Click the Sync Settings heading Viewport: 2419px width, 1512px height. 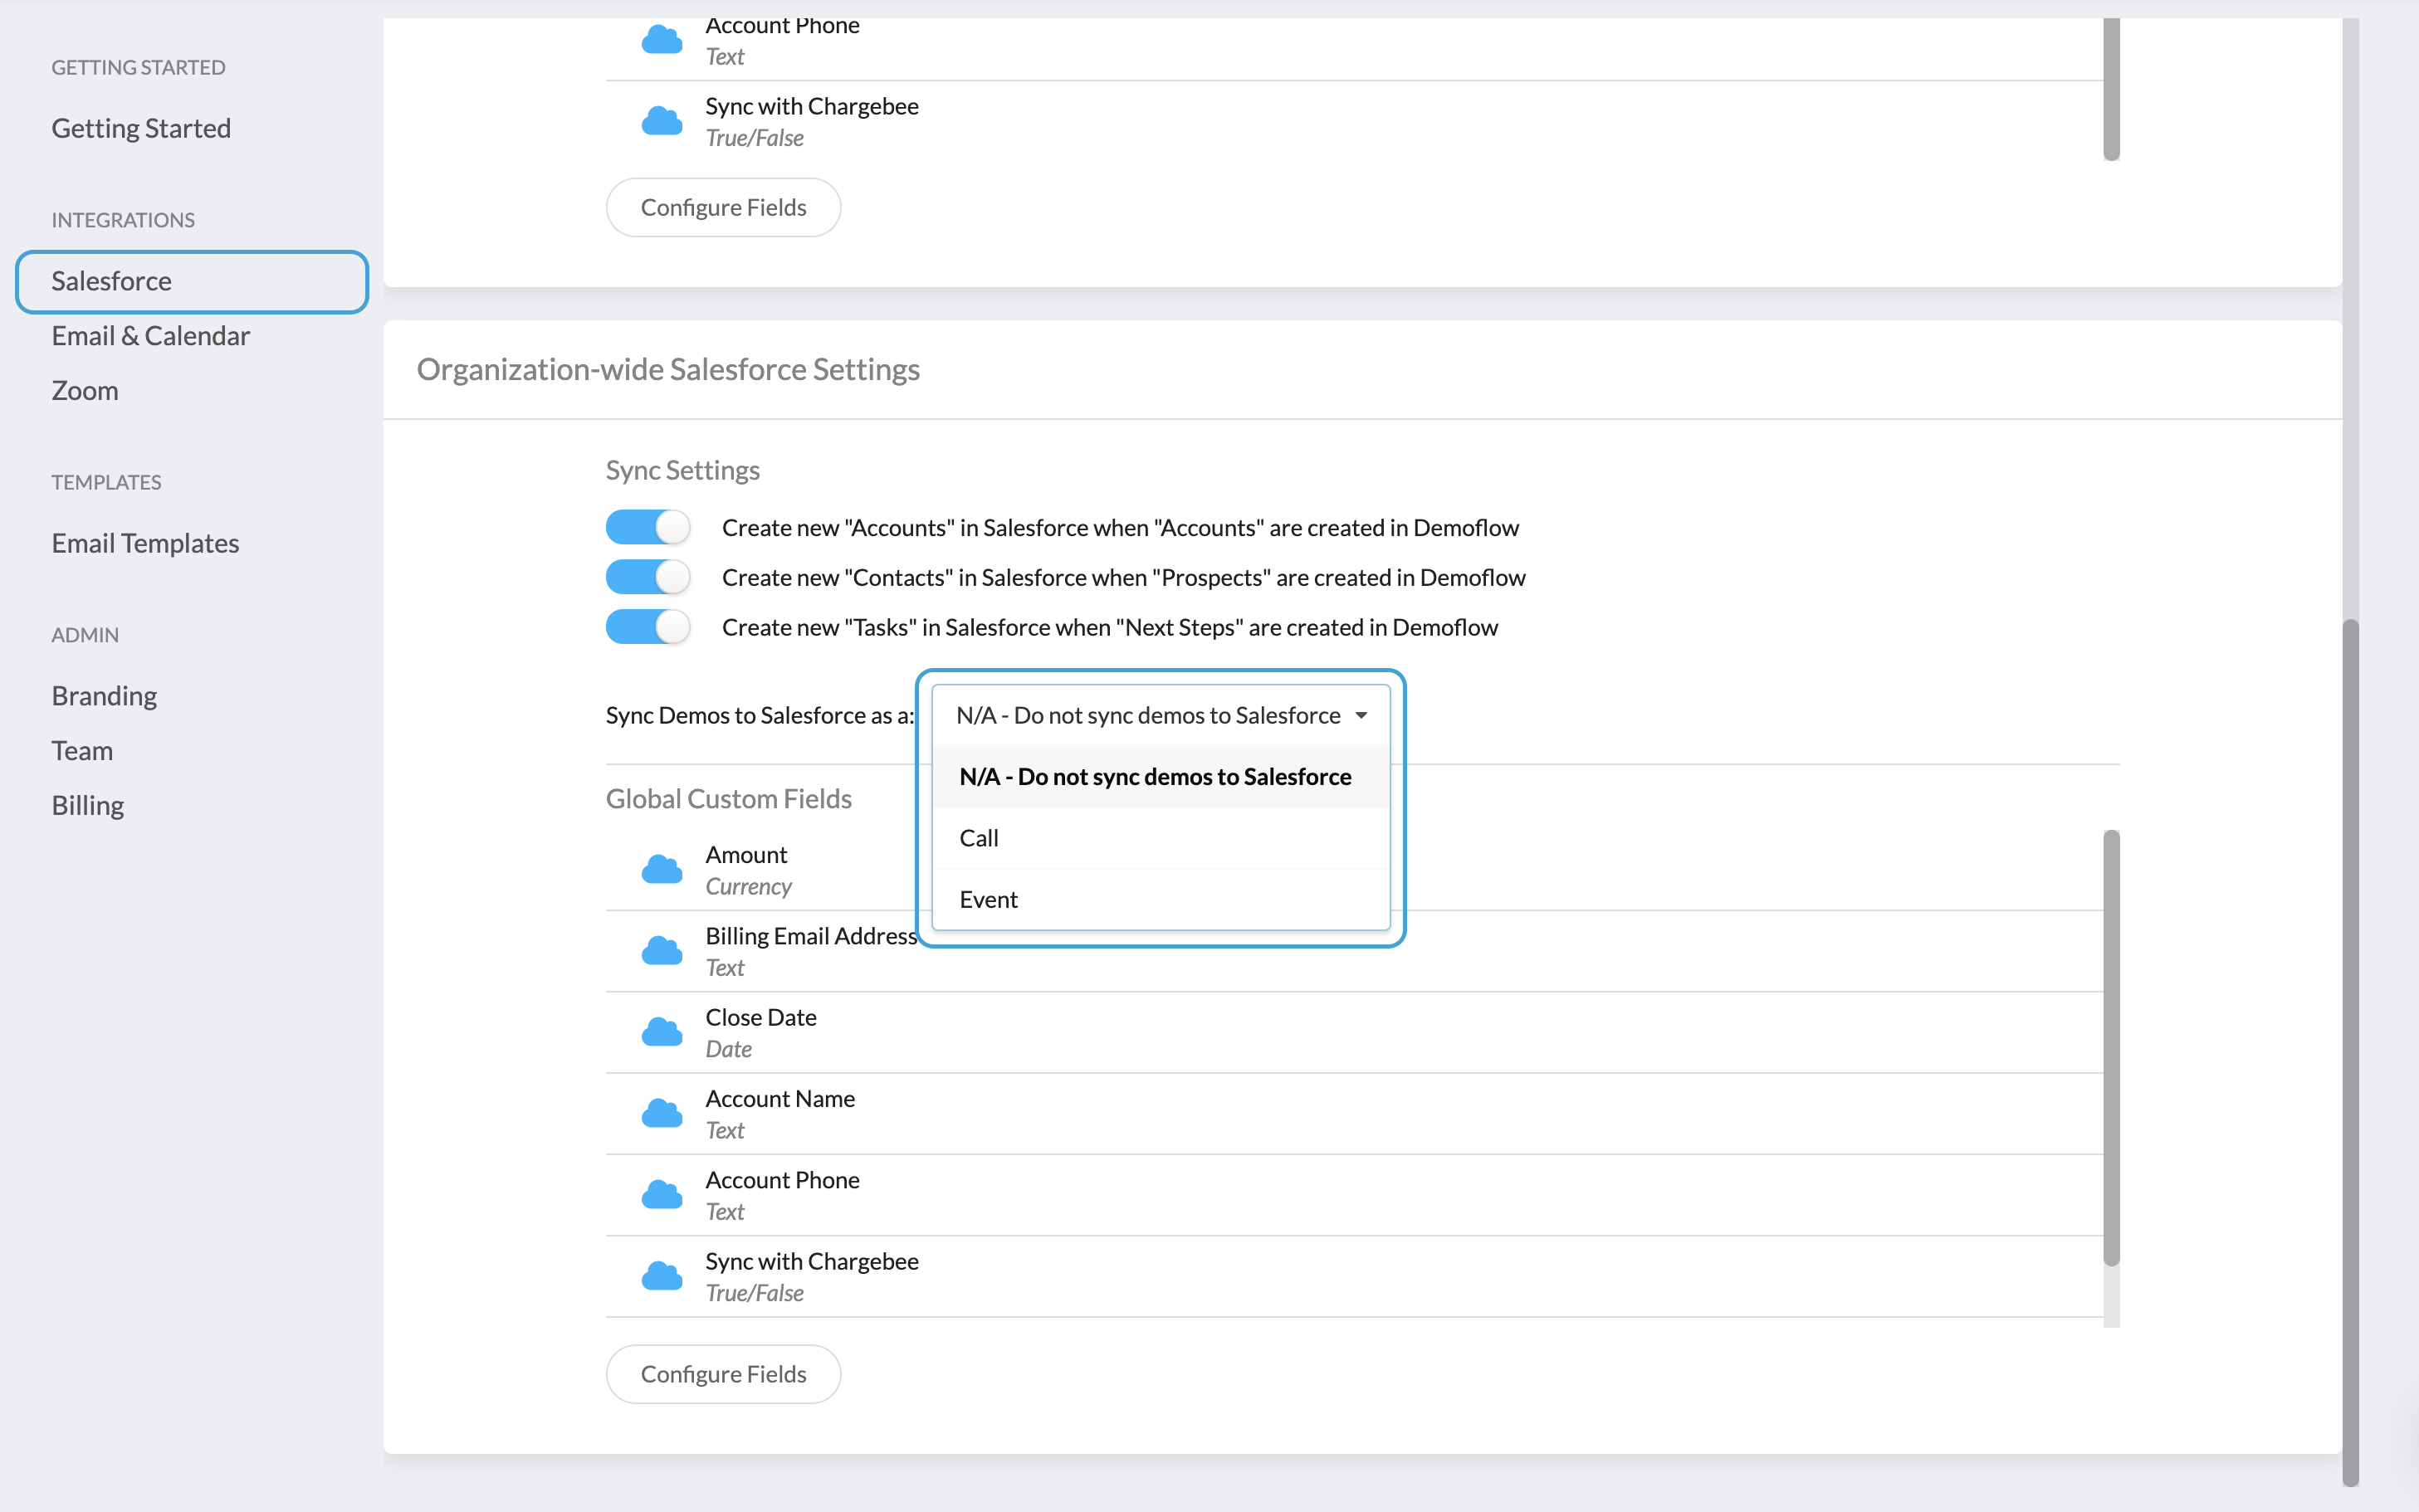pos(683,470)
